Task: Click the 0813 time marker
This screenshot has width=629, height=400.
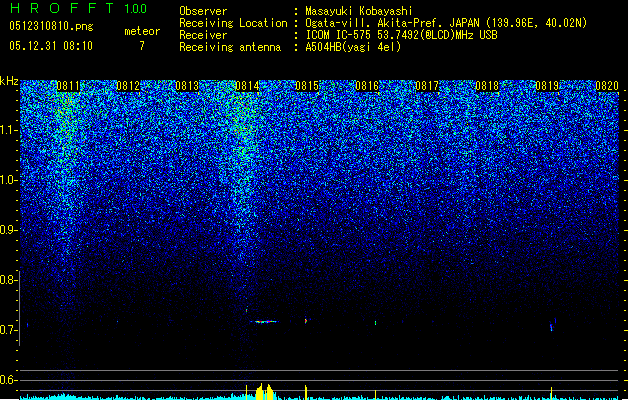Action: pyautogui.click(x=187, y=86)
